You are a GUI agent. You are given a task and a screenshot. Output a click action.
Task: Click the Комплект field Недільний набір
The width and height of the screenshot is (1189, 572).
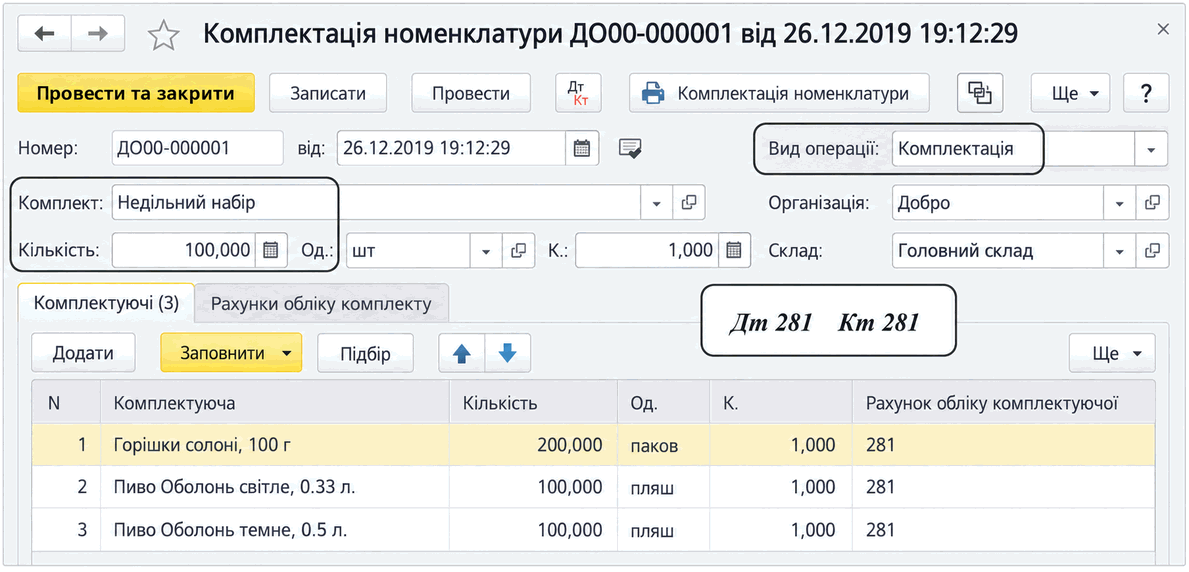377,203
